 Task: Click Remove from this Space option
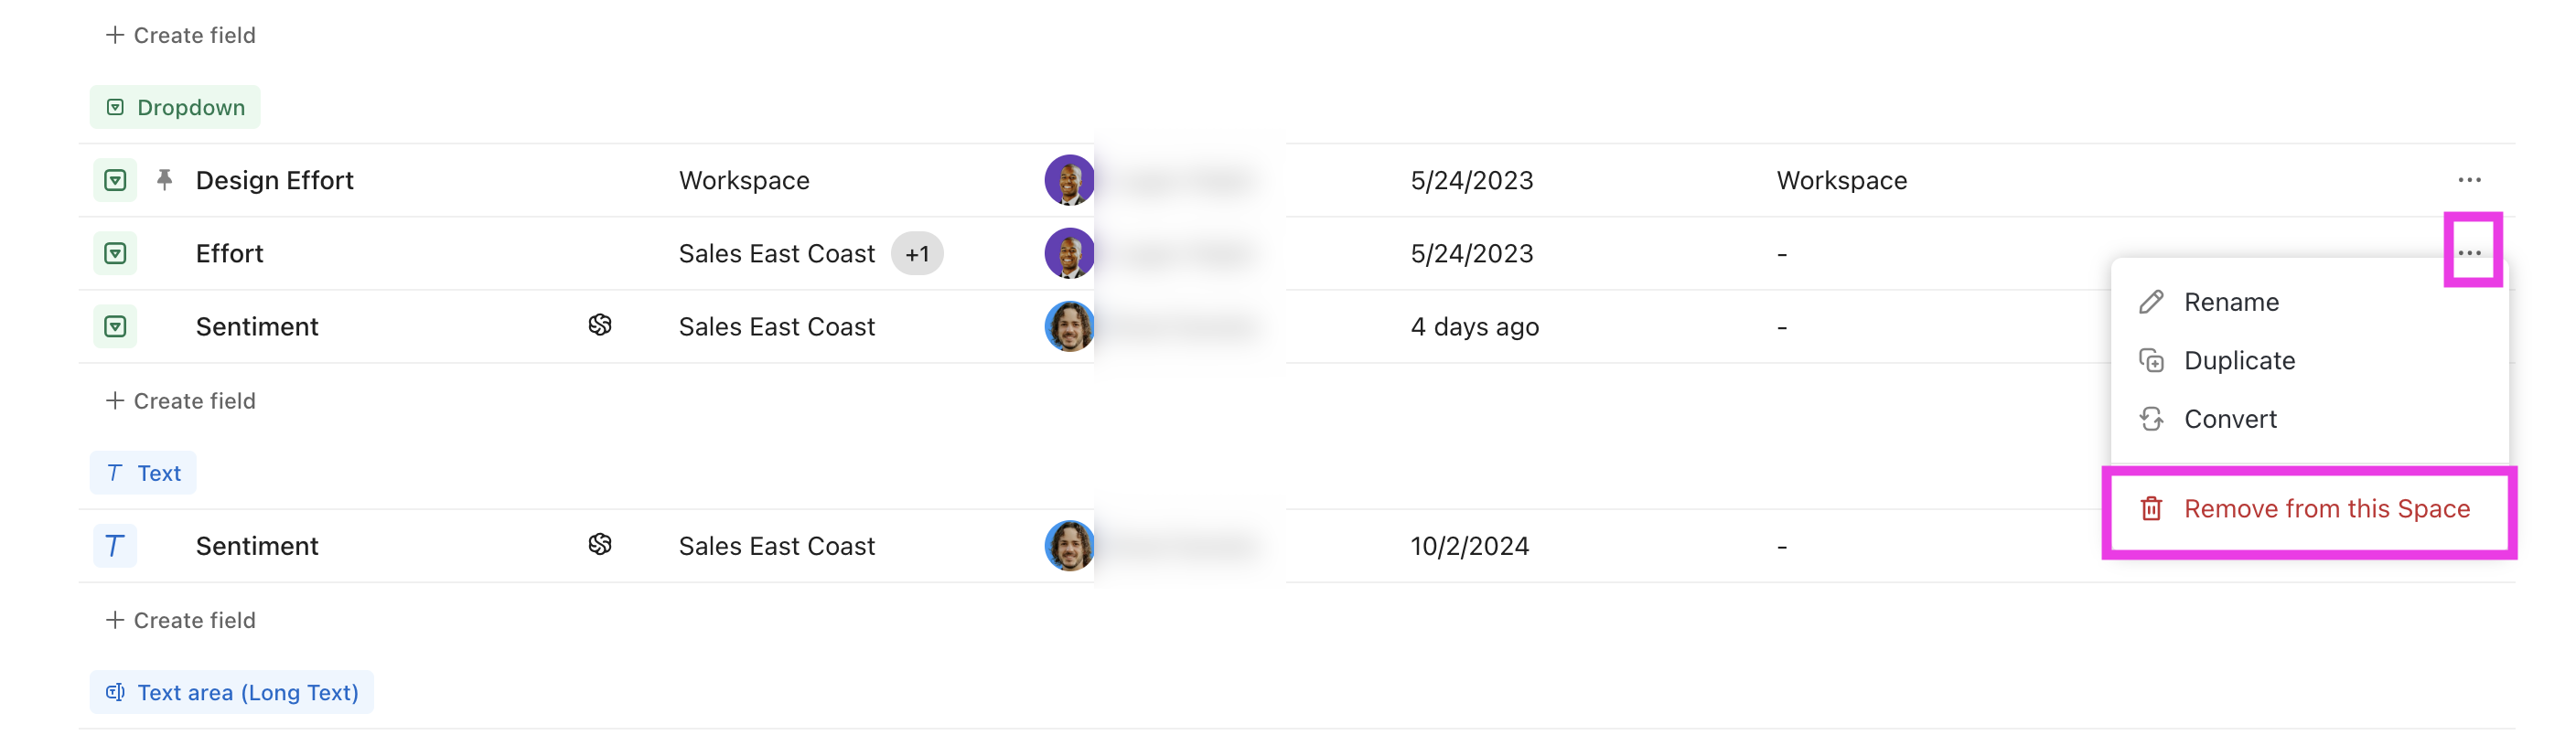[x=2325, y=509]
